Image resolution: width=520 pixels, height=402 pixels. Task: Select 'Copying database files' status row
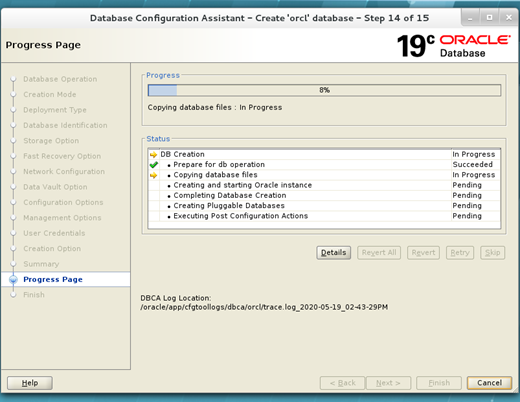324,175
